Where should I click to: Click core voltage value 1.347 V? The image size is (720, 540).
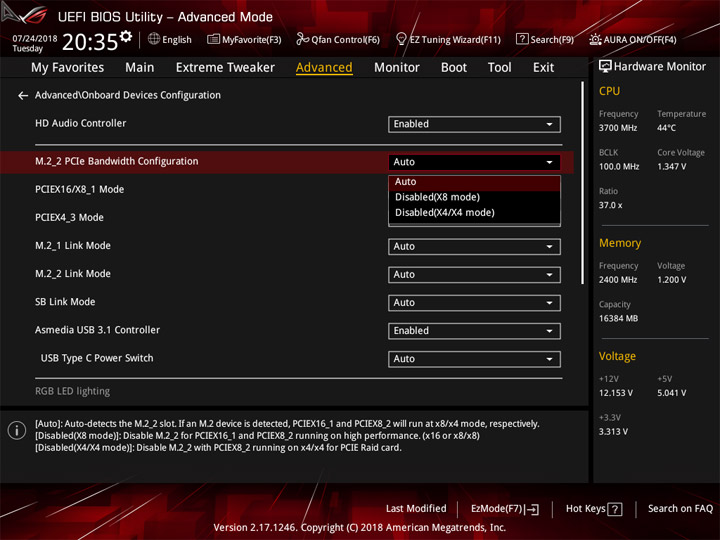[672, 167]
